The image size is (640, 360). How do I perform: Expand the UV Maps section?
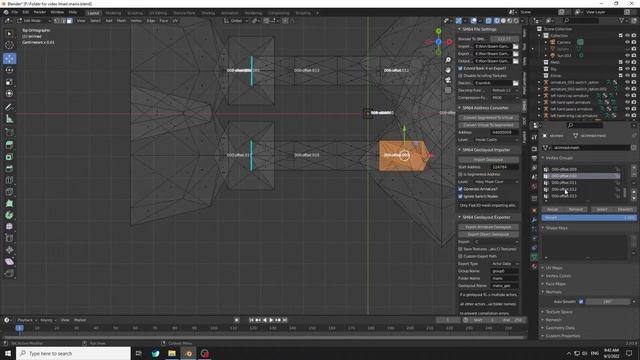(x=553, y=268)
